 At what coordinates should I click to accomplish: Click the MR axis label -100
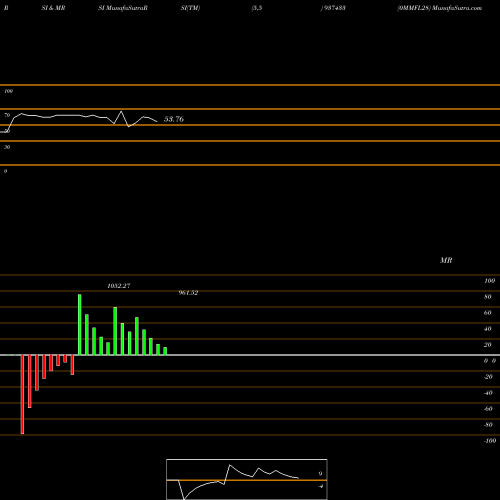(490, 441)
